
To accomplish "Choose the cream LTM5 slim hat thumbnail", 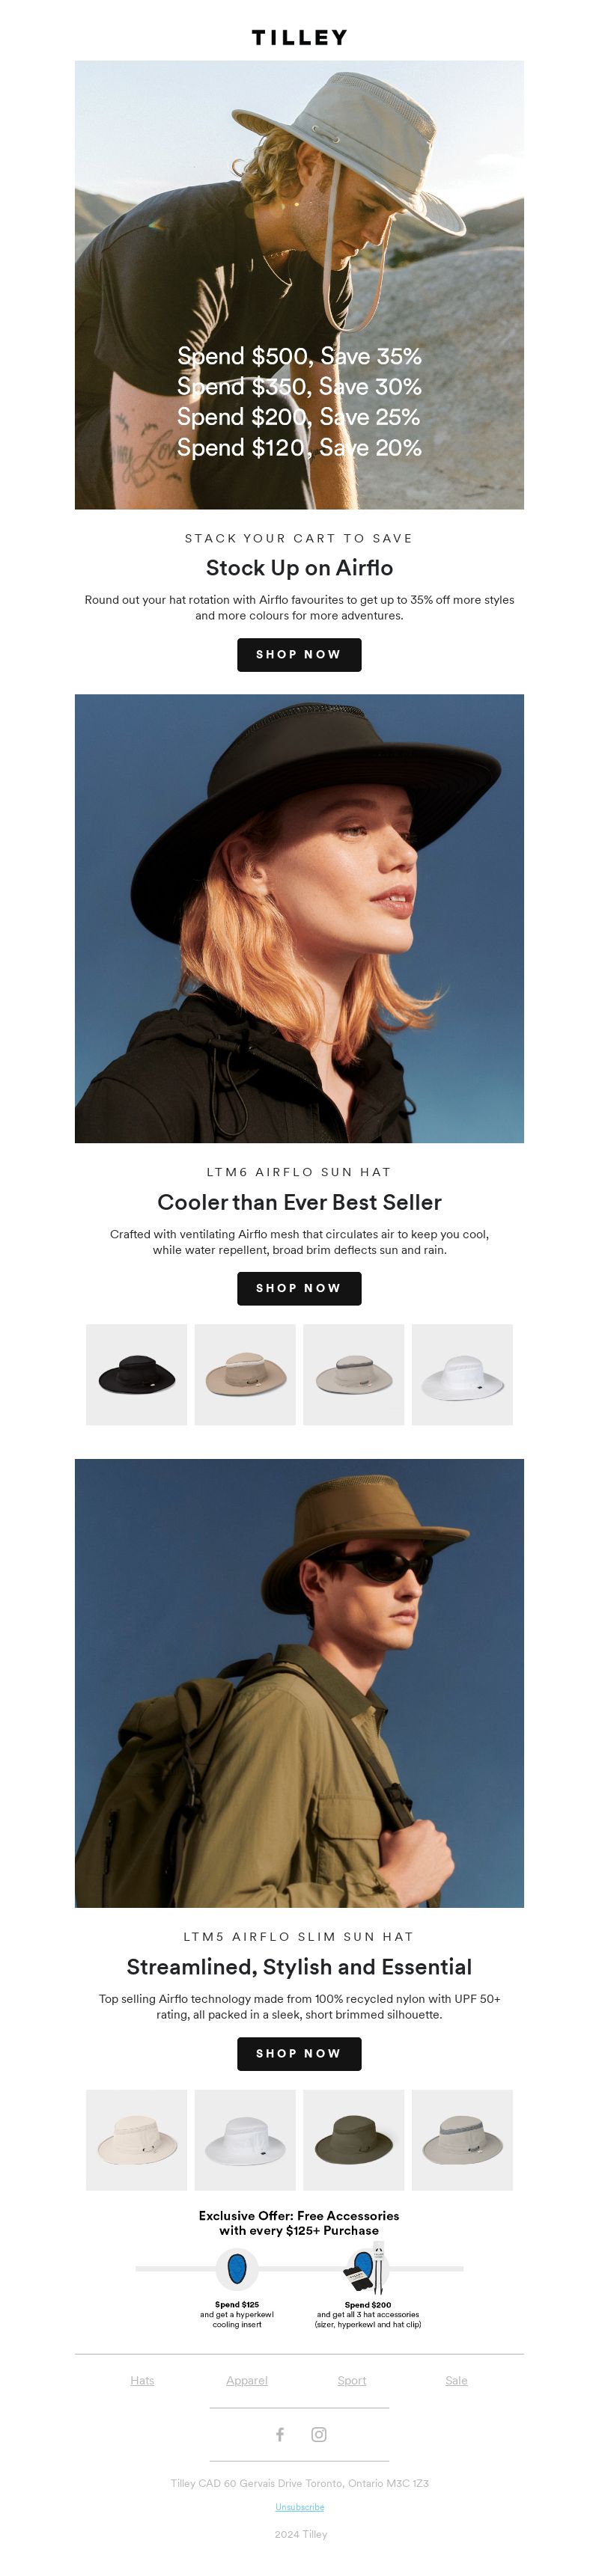I will click(136, 2139).
